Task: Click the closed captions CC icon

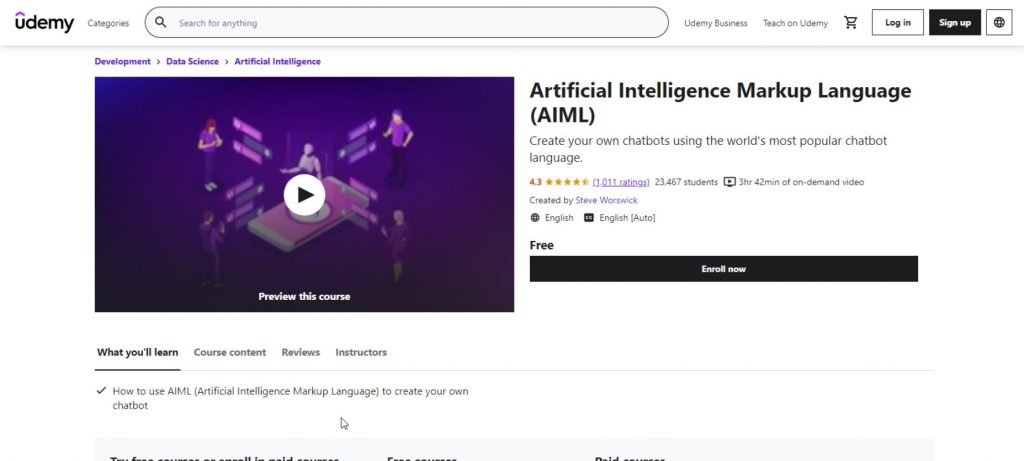Action: click(588, 217)
